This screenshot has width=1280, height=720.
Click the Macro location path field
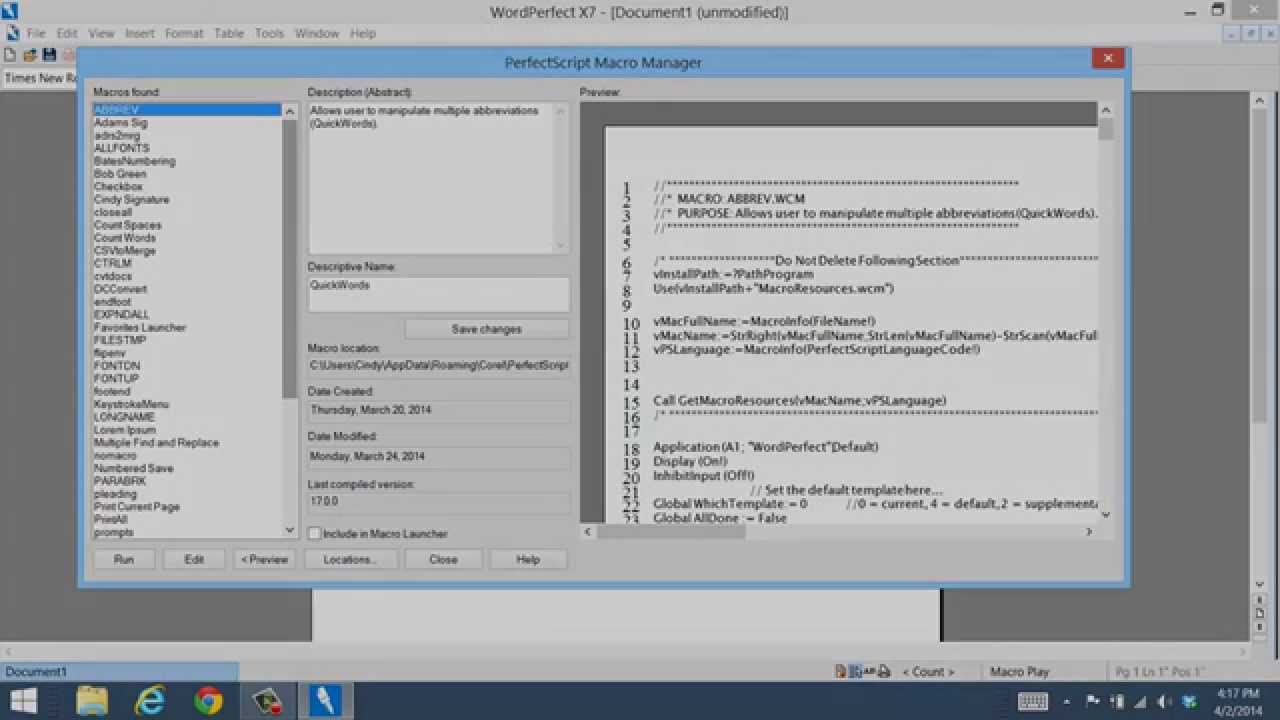pos(439,366)
